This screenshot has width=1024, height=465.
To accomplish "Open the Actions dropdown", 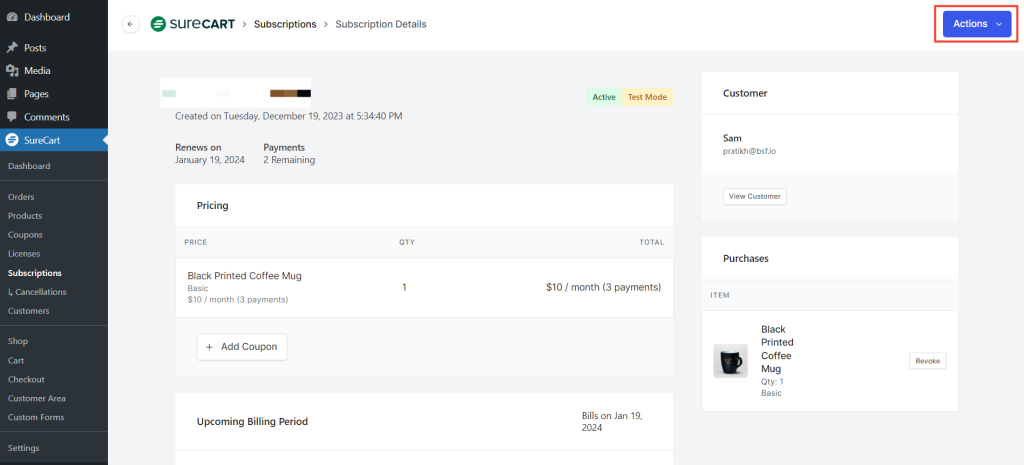I will [977, 24].
